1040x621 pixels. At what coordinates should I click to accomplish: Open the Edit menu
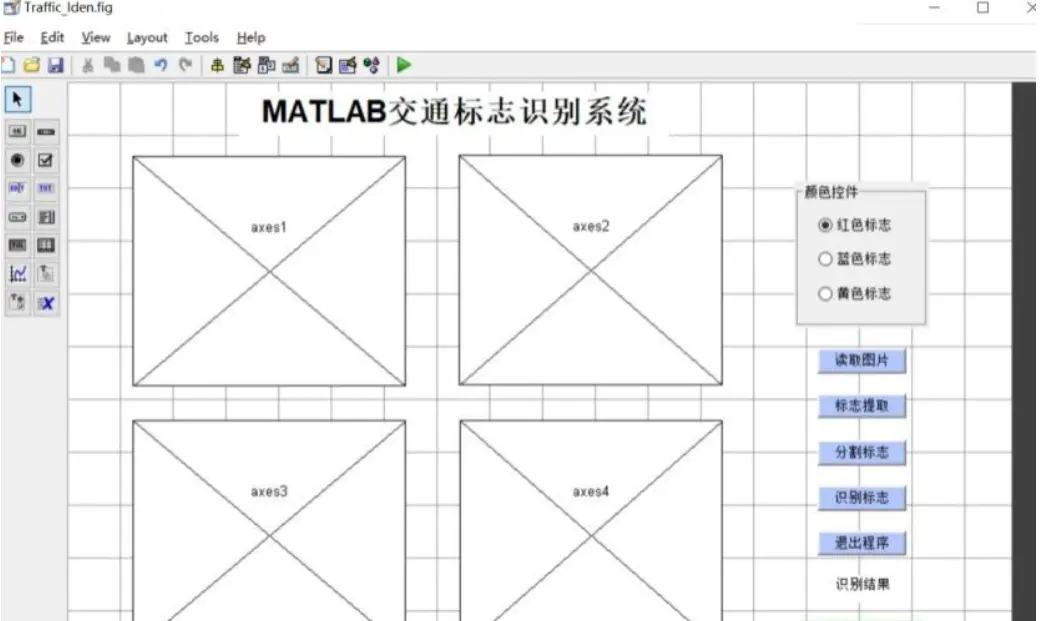52,38
